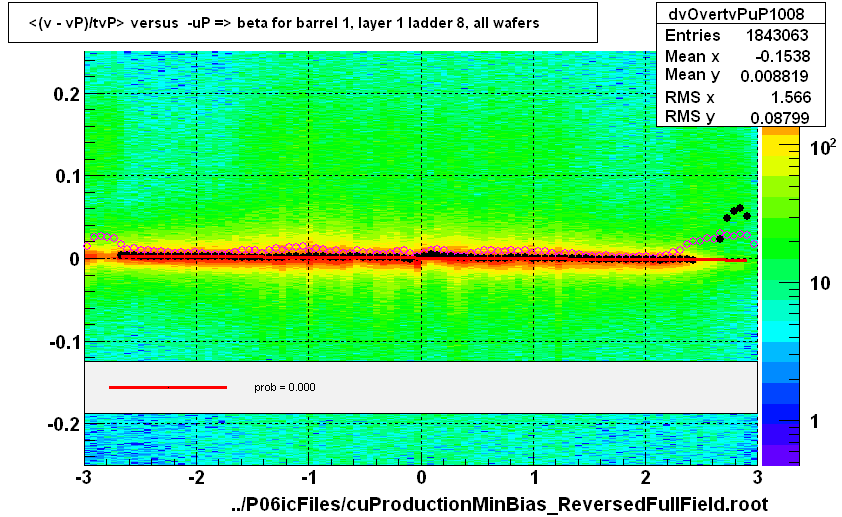The width and height of the screenshot is (842, 517).
Task: Click the x-axis label 3
Action: (x=758, y=477)
